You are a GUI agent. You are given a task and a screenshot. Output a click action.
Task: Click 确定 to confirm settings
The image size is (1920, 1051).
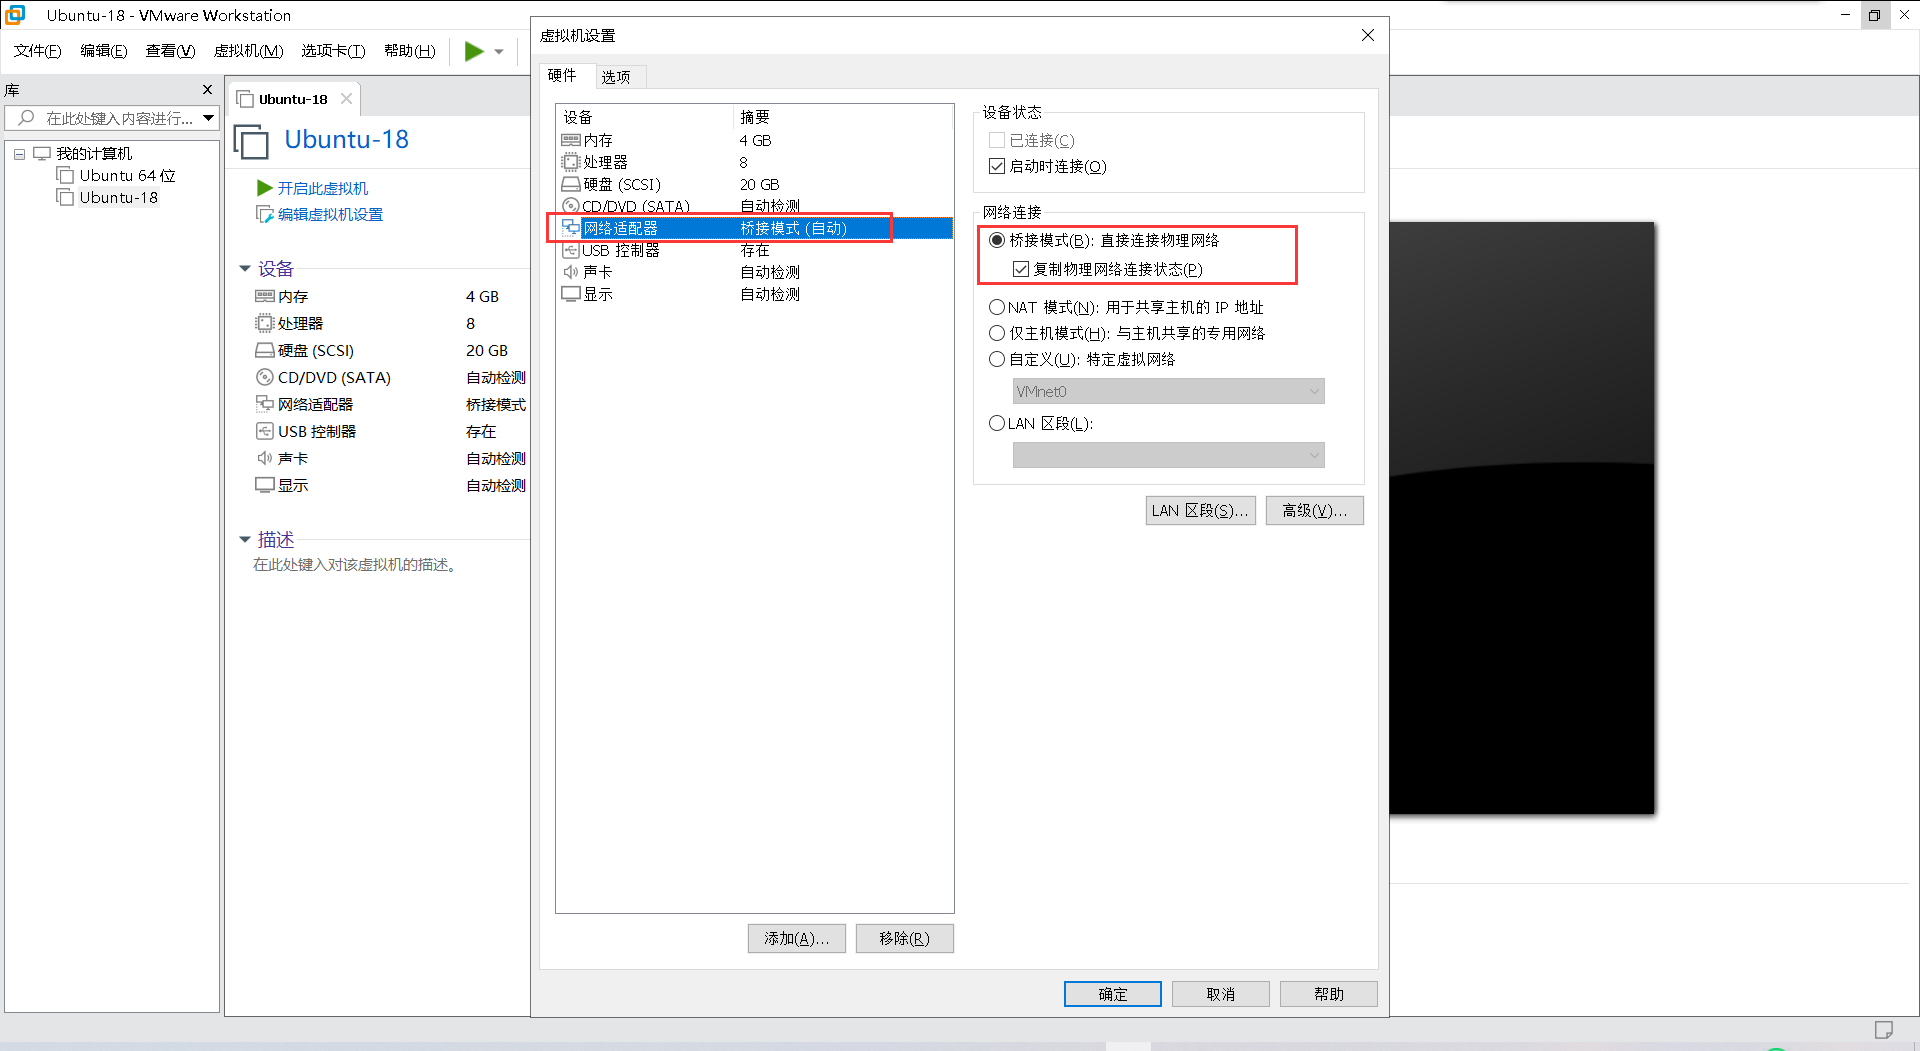pos(1113,994)
